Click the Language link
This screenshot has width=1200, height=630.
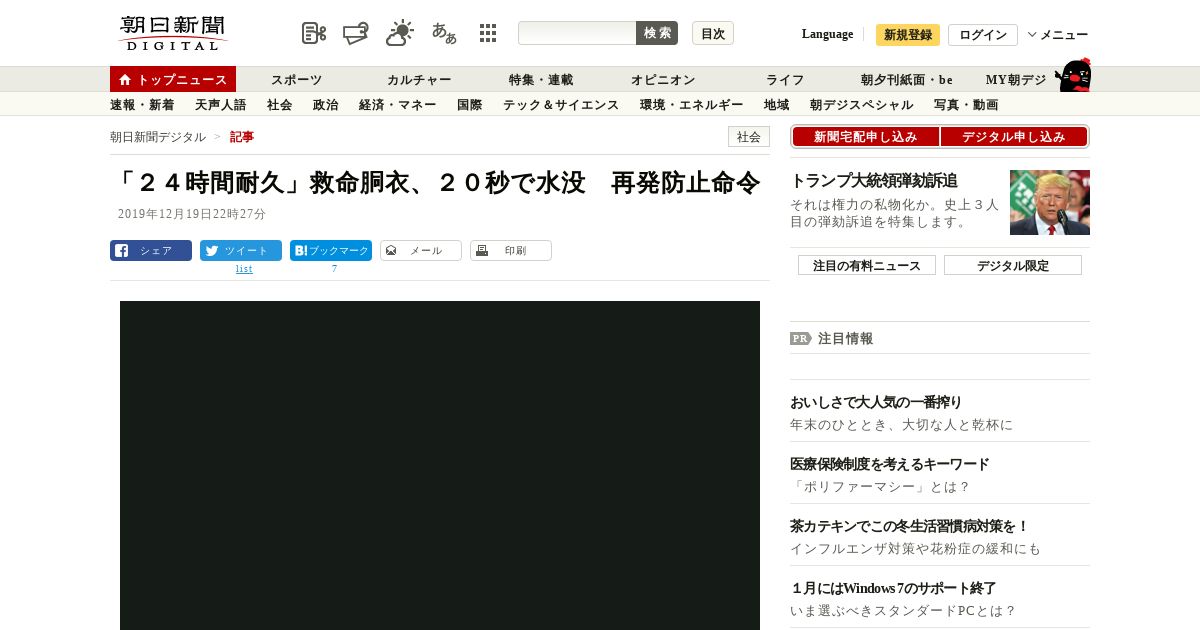tap(827, 34)
